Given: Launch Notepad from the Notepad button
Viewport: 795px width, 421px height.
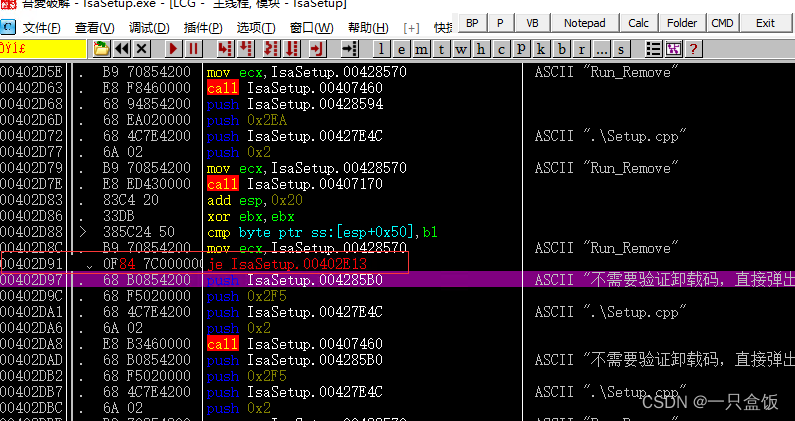Looking at the screenshot, I should pyautogui.click(x=585, y=23).
